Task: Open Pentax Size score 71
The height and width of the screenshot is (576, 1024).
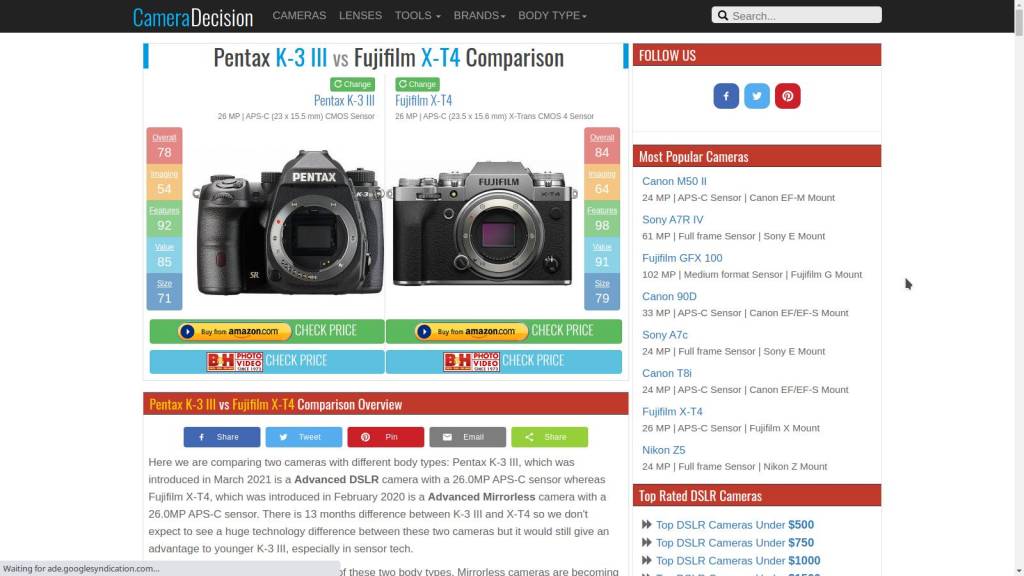Action: pyautogui.click(x=164, y=292)
